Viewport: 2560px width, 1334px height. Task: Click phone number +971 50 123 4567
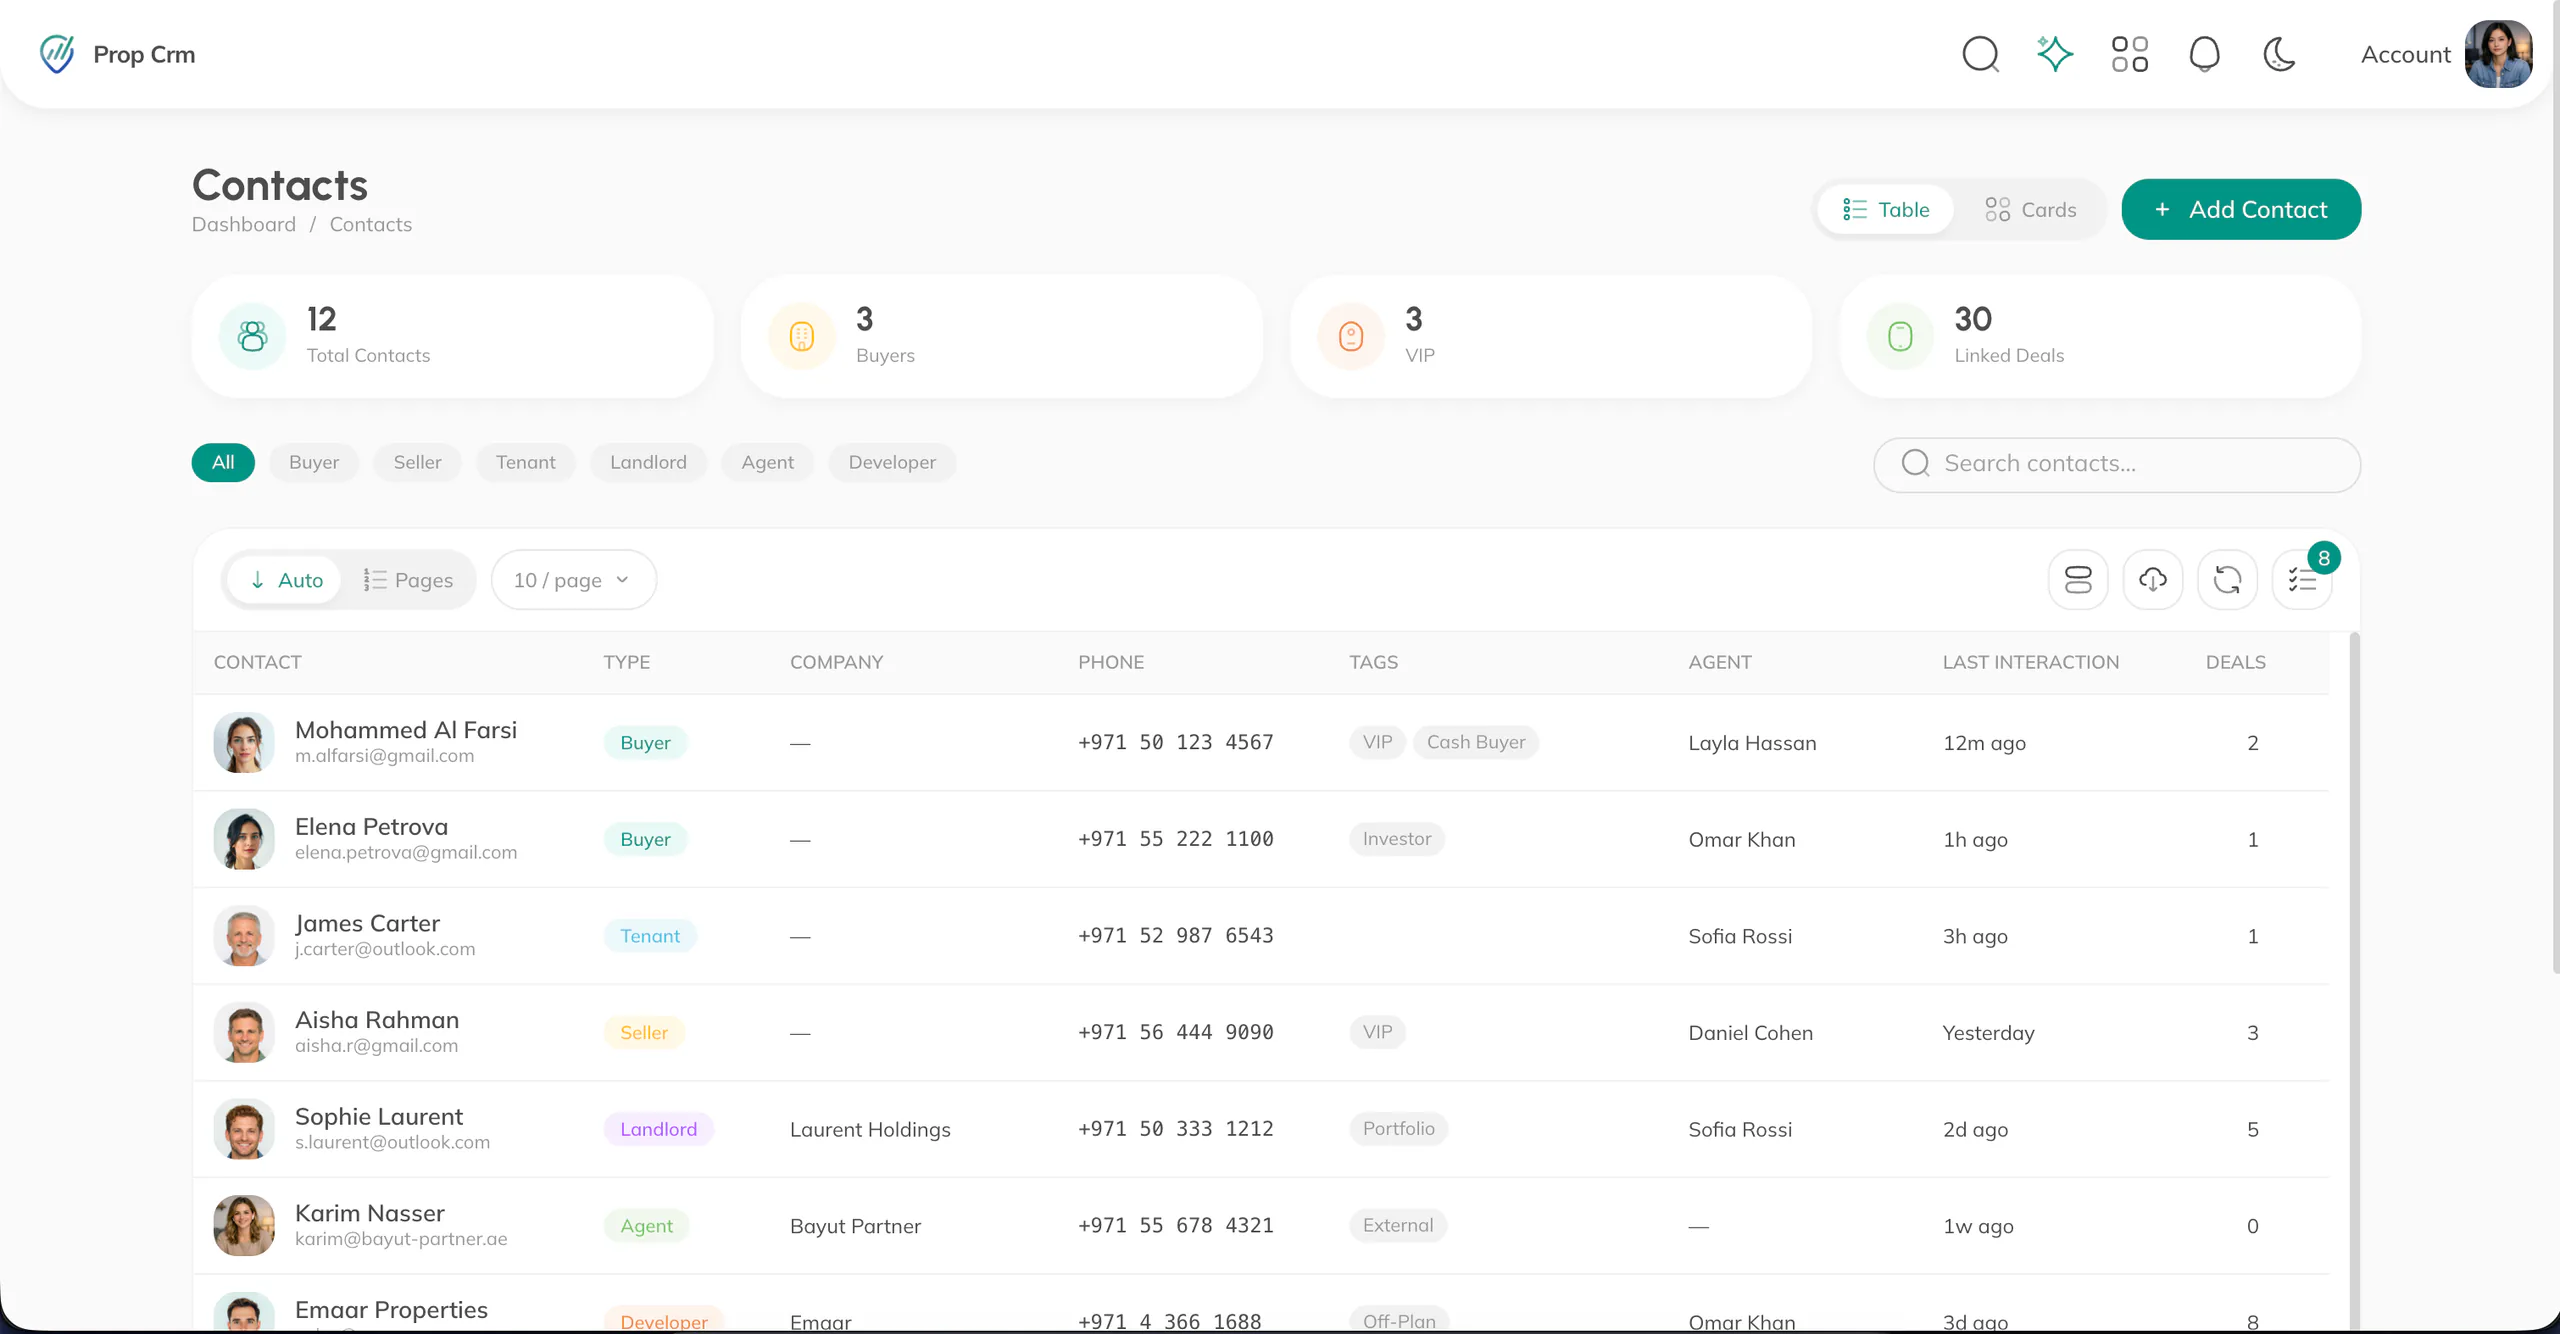(1175, 742)
